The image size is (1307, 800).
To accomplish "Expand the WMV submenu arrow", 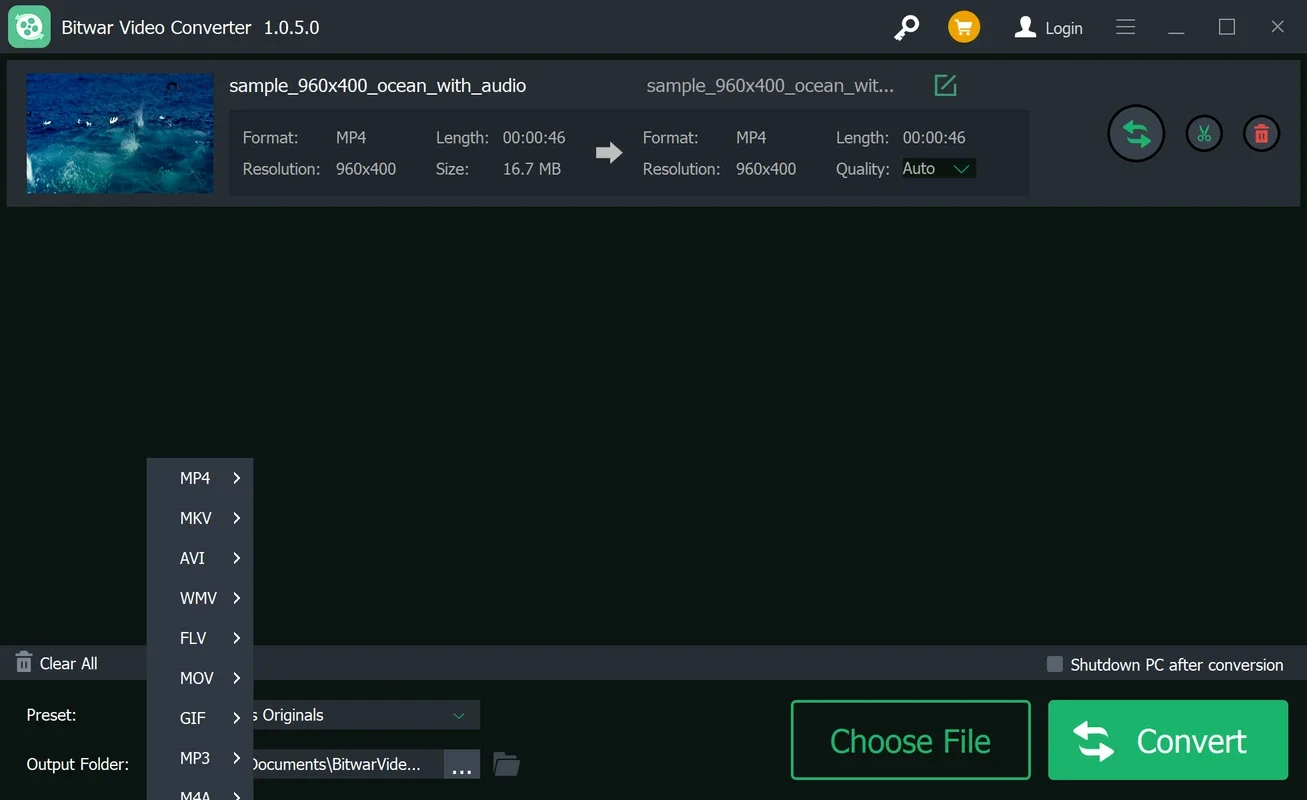I will 237,598.
